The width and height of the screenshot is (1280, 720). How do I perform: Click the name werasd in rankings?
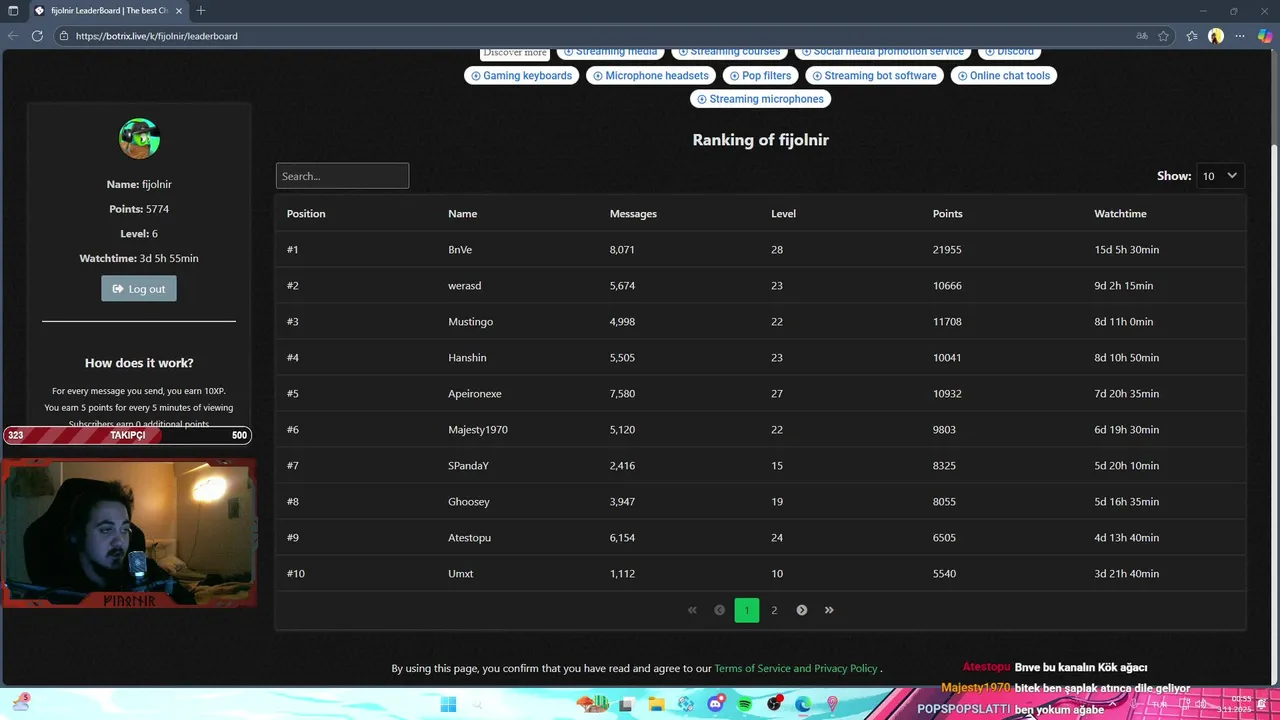(465, 286)
